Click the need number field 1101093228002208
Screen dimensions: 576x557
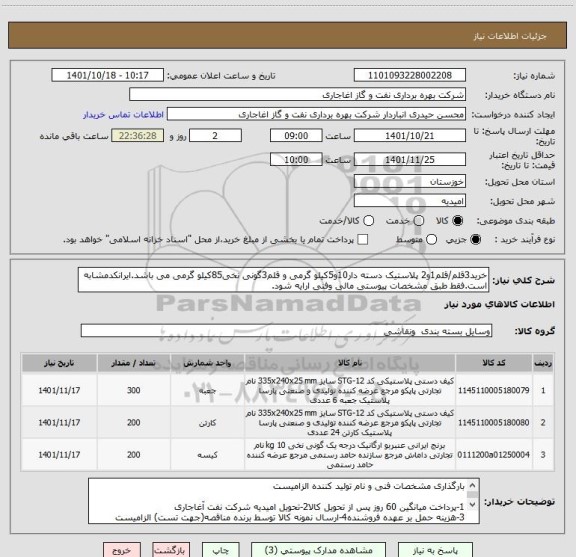point(410,75)
